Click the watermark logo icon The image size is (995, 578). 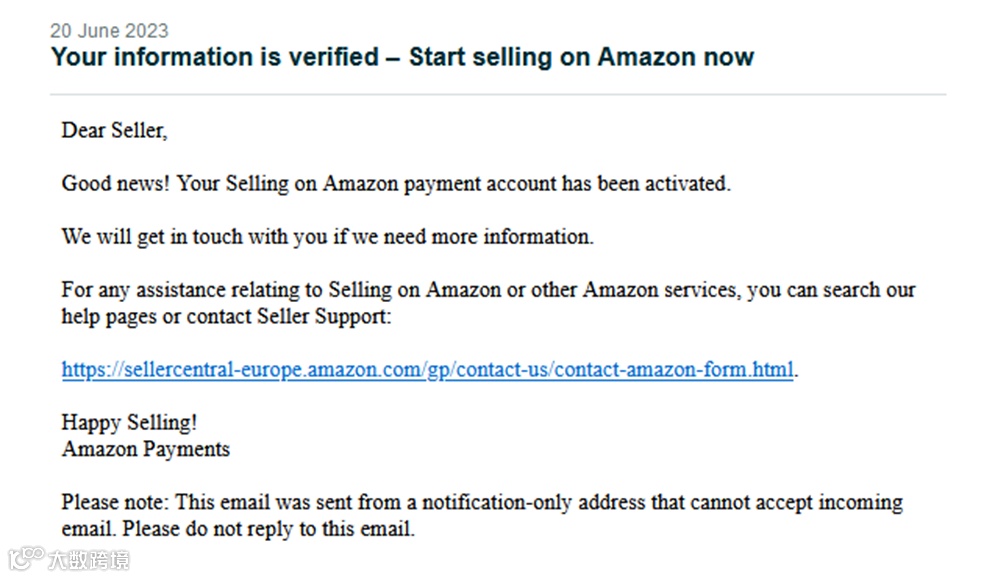pyautogui.click(x=26, y=557)
